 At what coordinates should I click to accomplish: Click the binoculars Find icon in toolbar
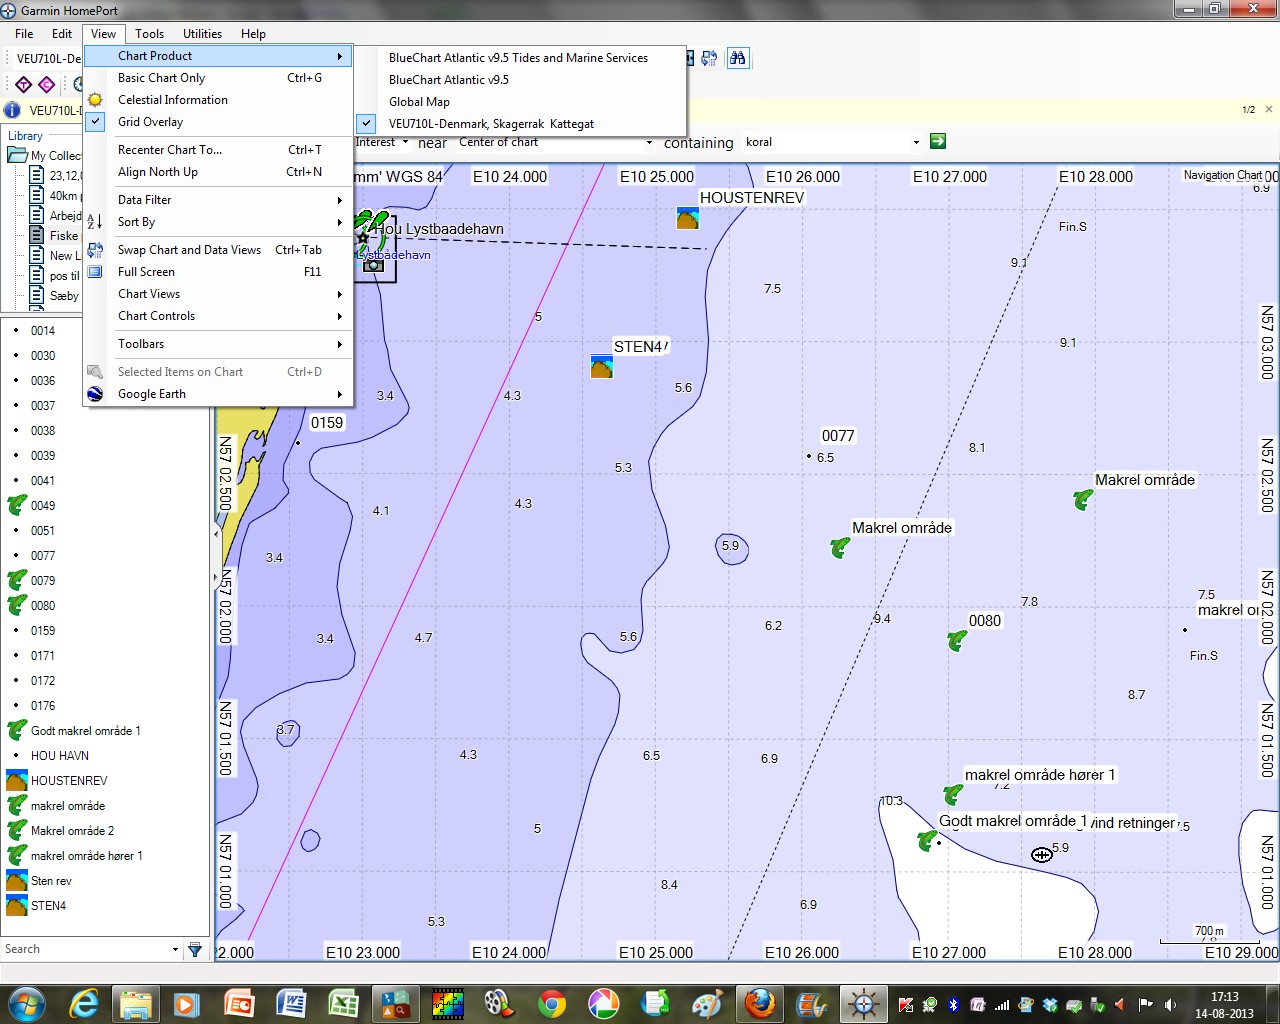click(x=738, y=58)
